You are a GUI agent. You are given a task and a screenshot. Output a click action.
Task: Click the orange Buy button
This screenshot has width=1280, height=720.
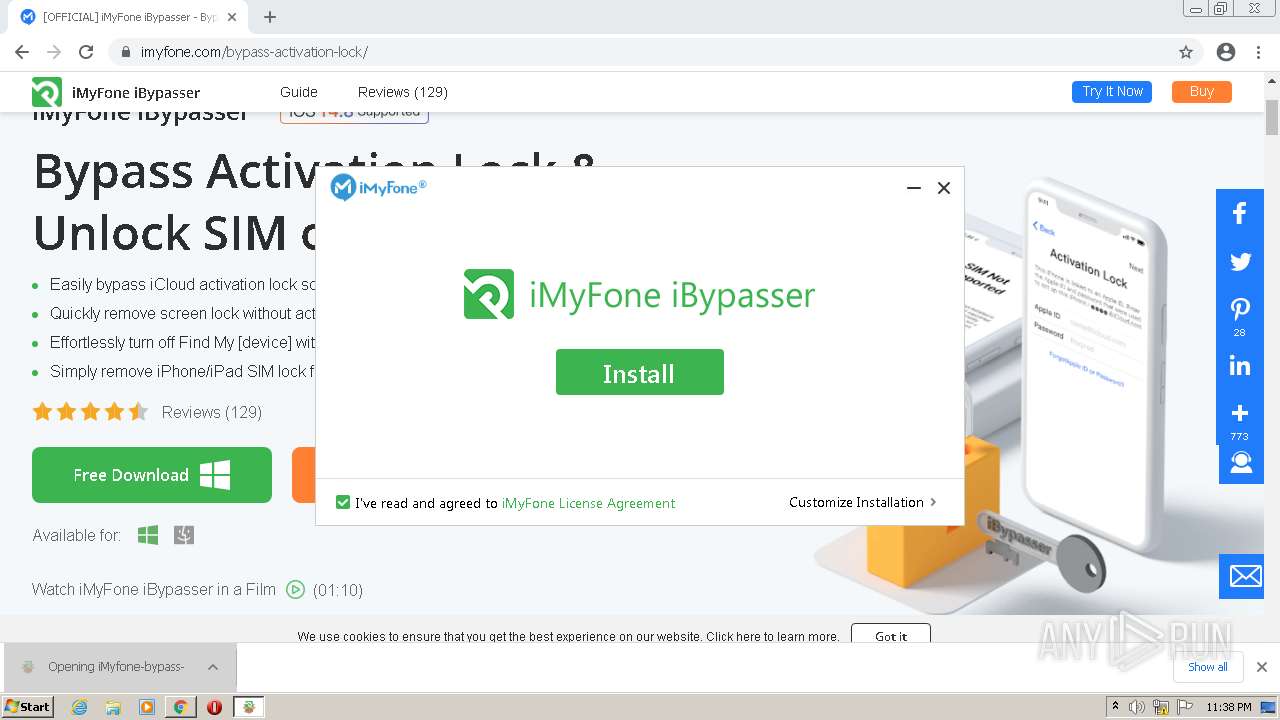[1202, 91]
